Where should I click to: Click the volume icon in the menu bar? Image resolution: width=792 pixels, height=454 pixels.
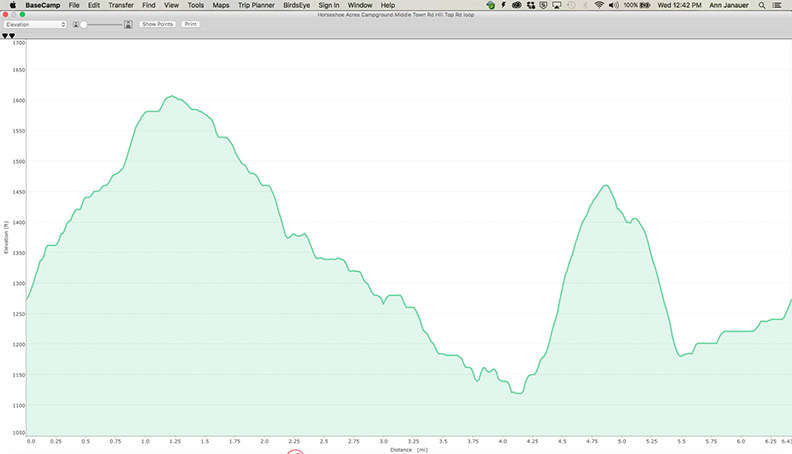coord(615,5)
